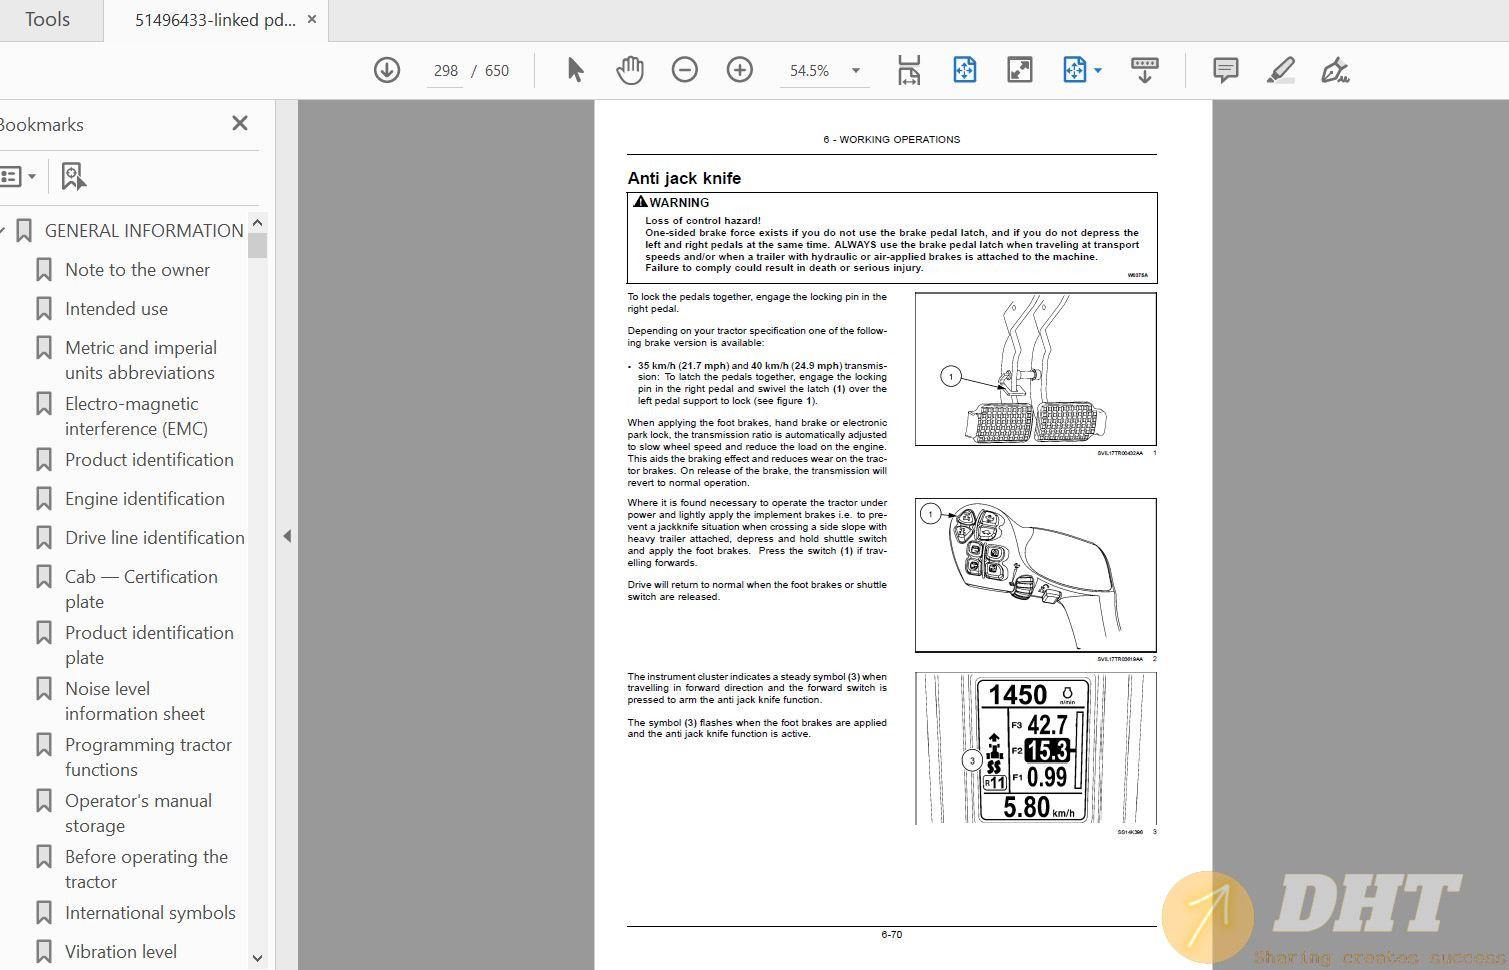Screen dimensions: 1509x970
Task: Click bookmark icon beside 'Vibration level'
Action: [x=44, y=952]
